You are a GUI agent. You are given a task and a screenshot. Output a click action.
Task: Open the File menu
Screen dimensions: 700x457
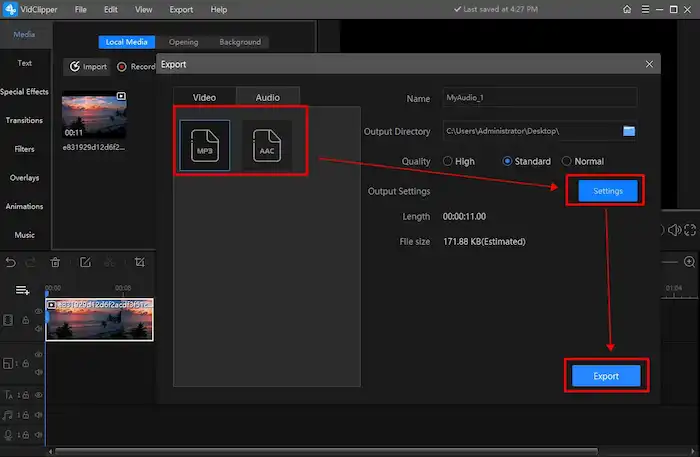[81, 9]
